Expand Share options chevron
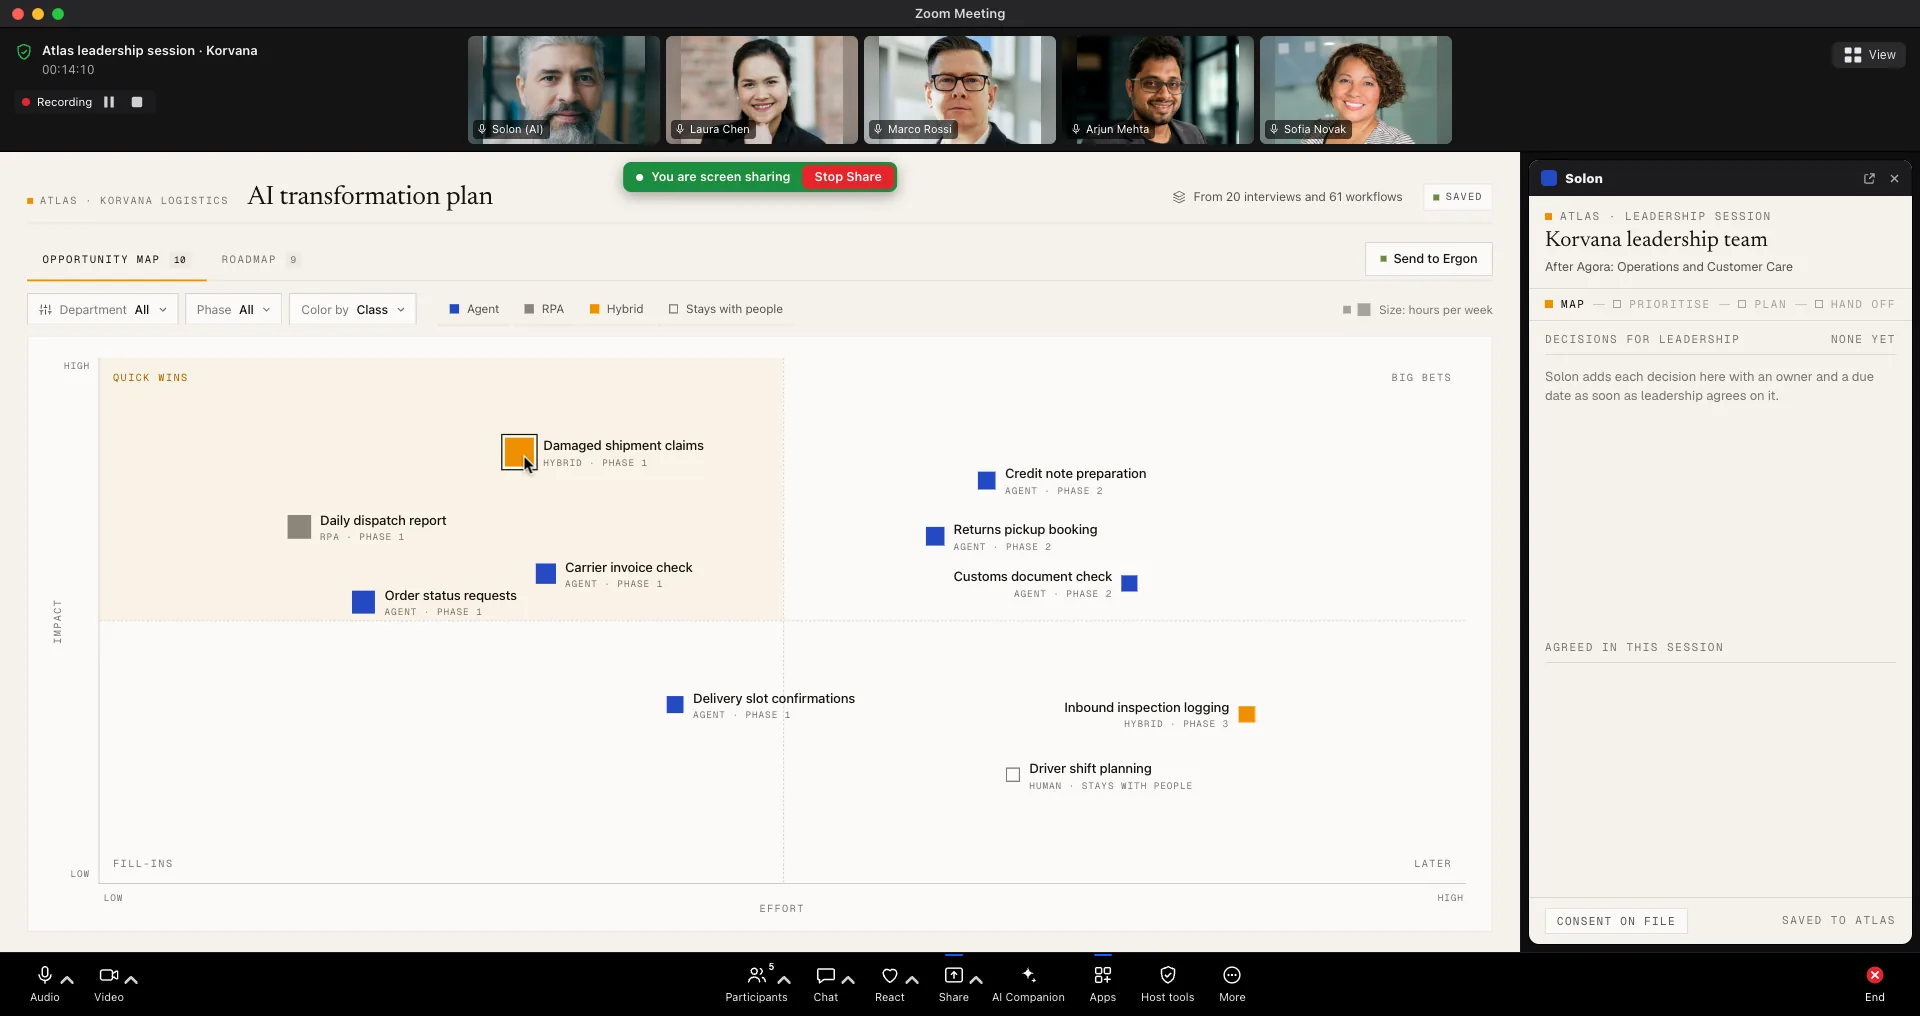The height and width of the screenshot is (1016, 1920). tap(976, 980)
